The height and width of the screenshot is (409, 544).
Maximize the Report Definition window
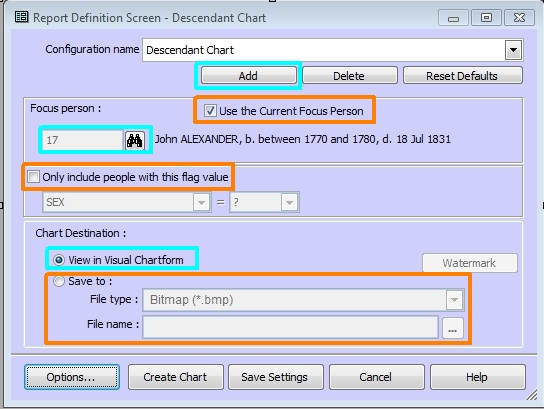[486, 18]
